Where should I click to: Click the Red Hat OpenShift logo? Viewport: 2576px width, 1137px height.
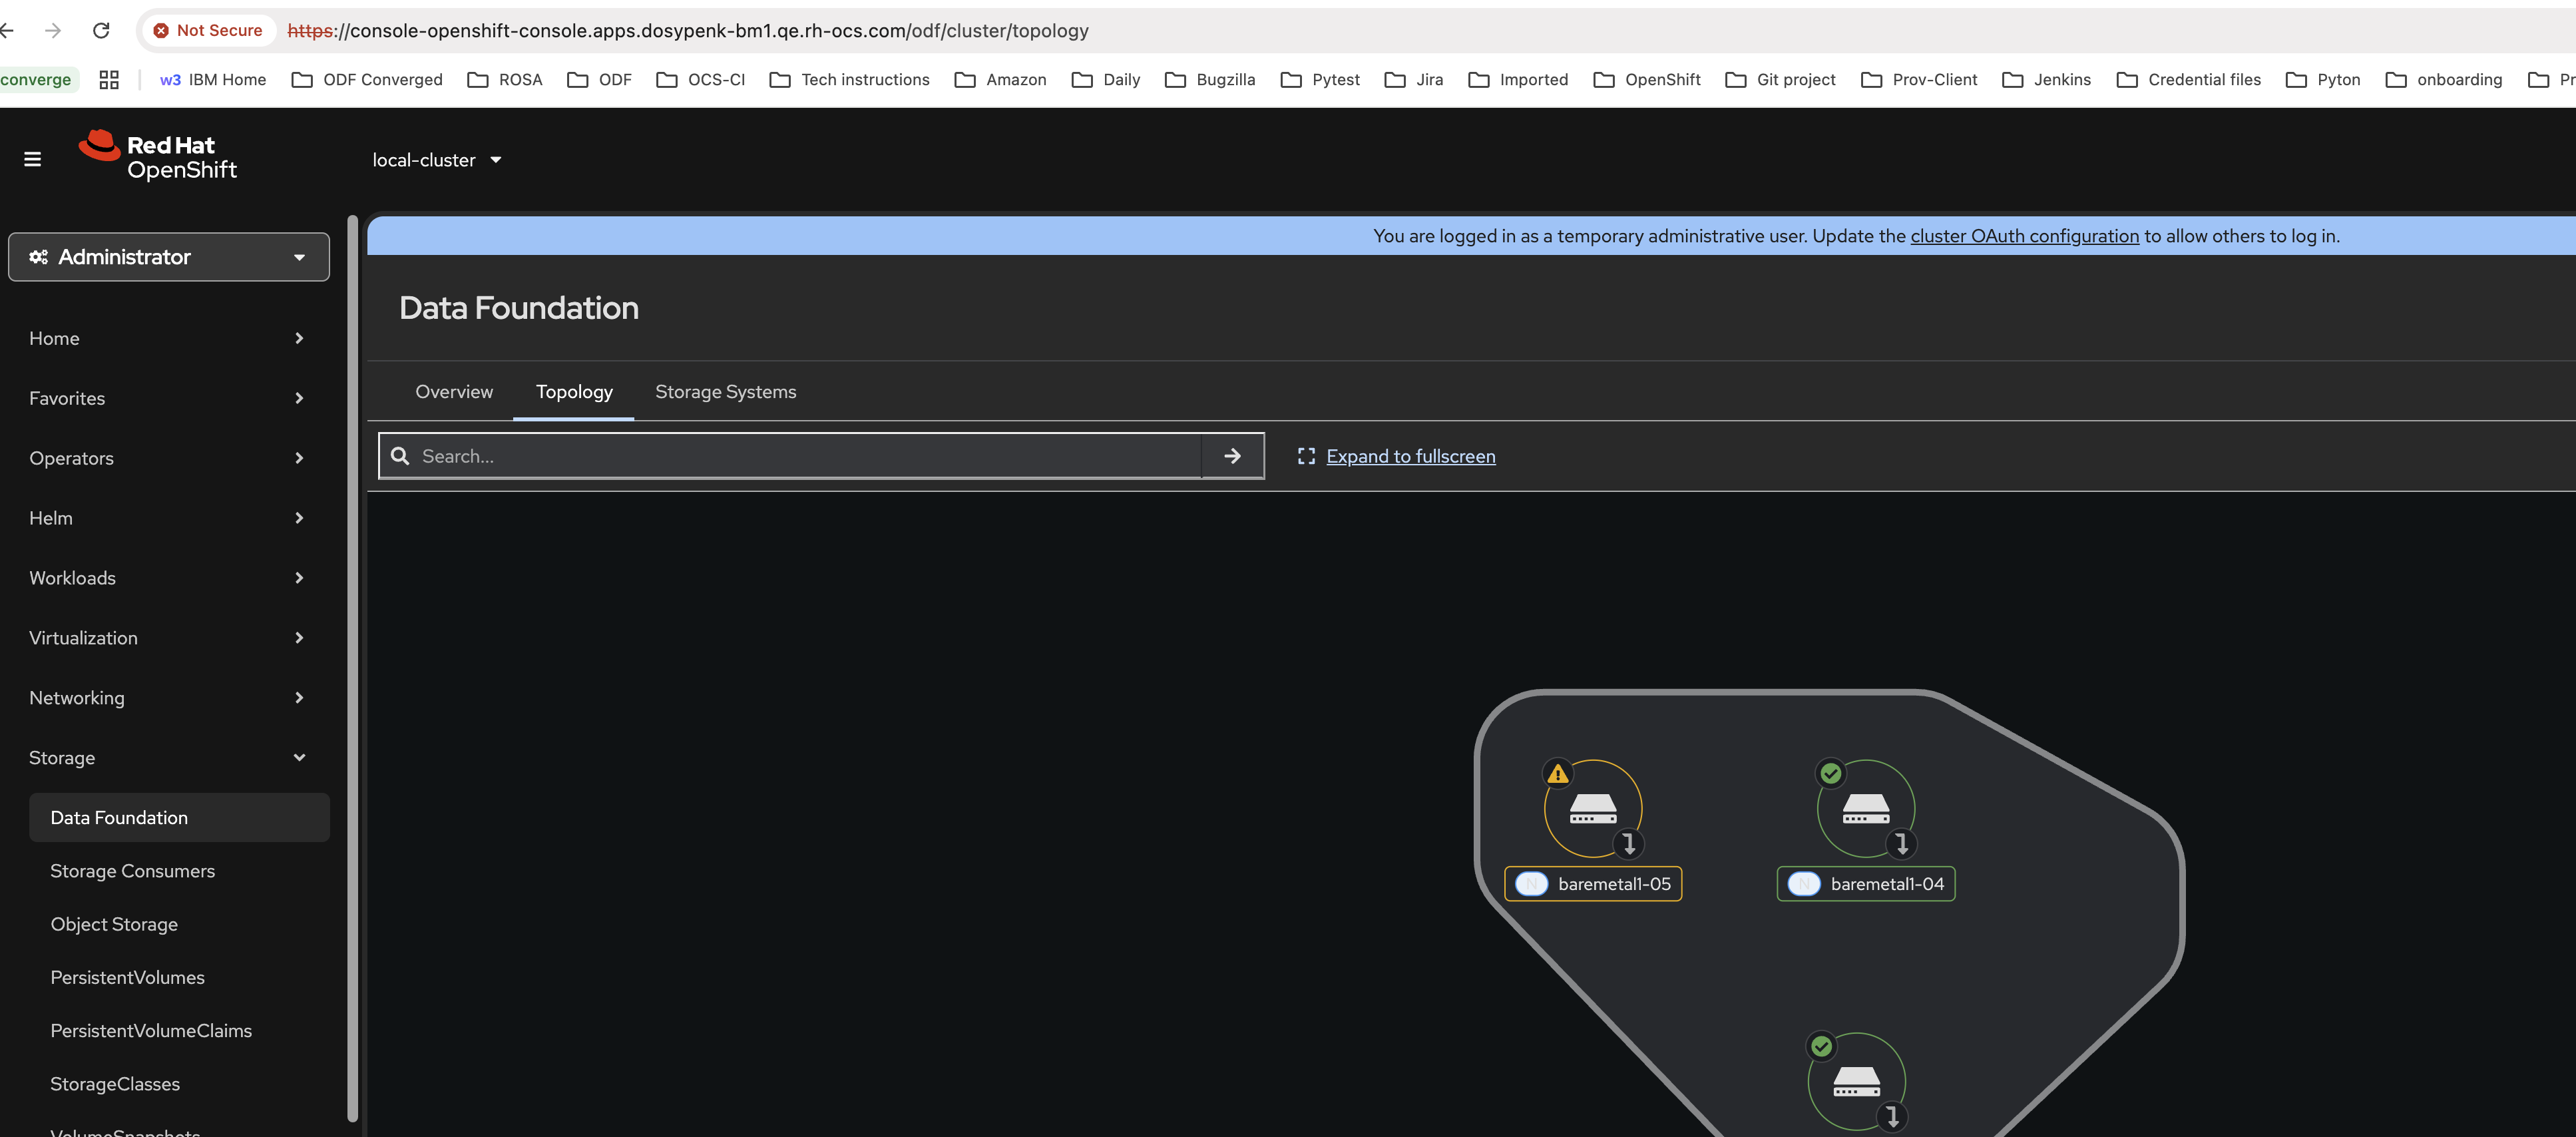(158, 157)
